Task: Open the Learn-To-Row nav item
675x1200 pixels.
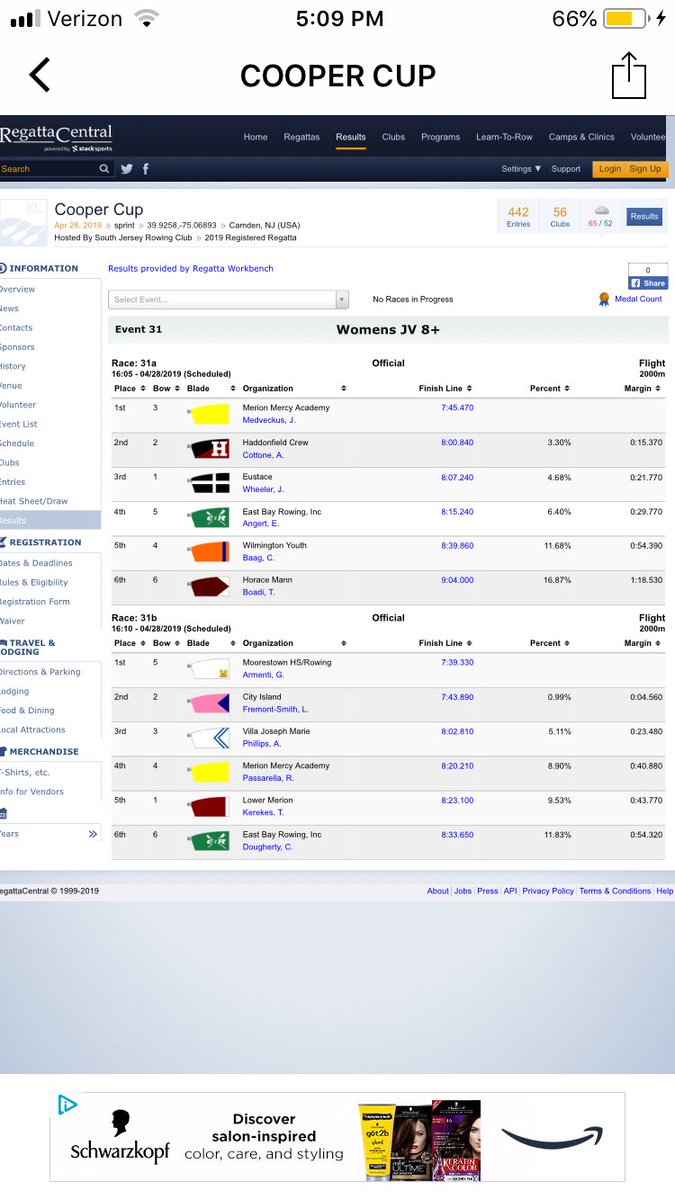Action: [505, 137]
